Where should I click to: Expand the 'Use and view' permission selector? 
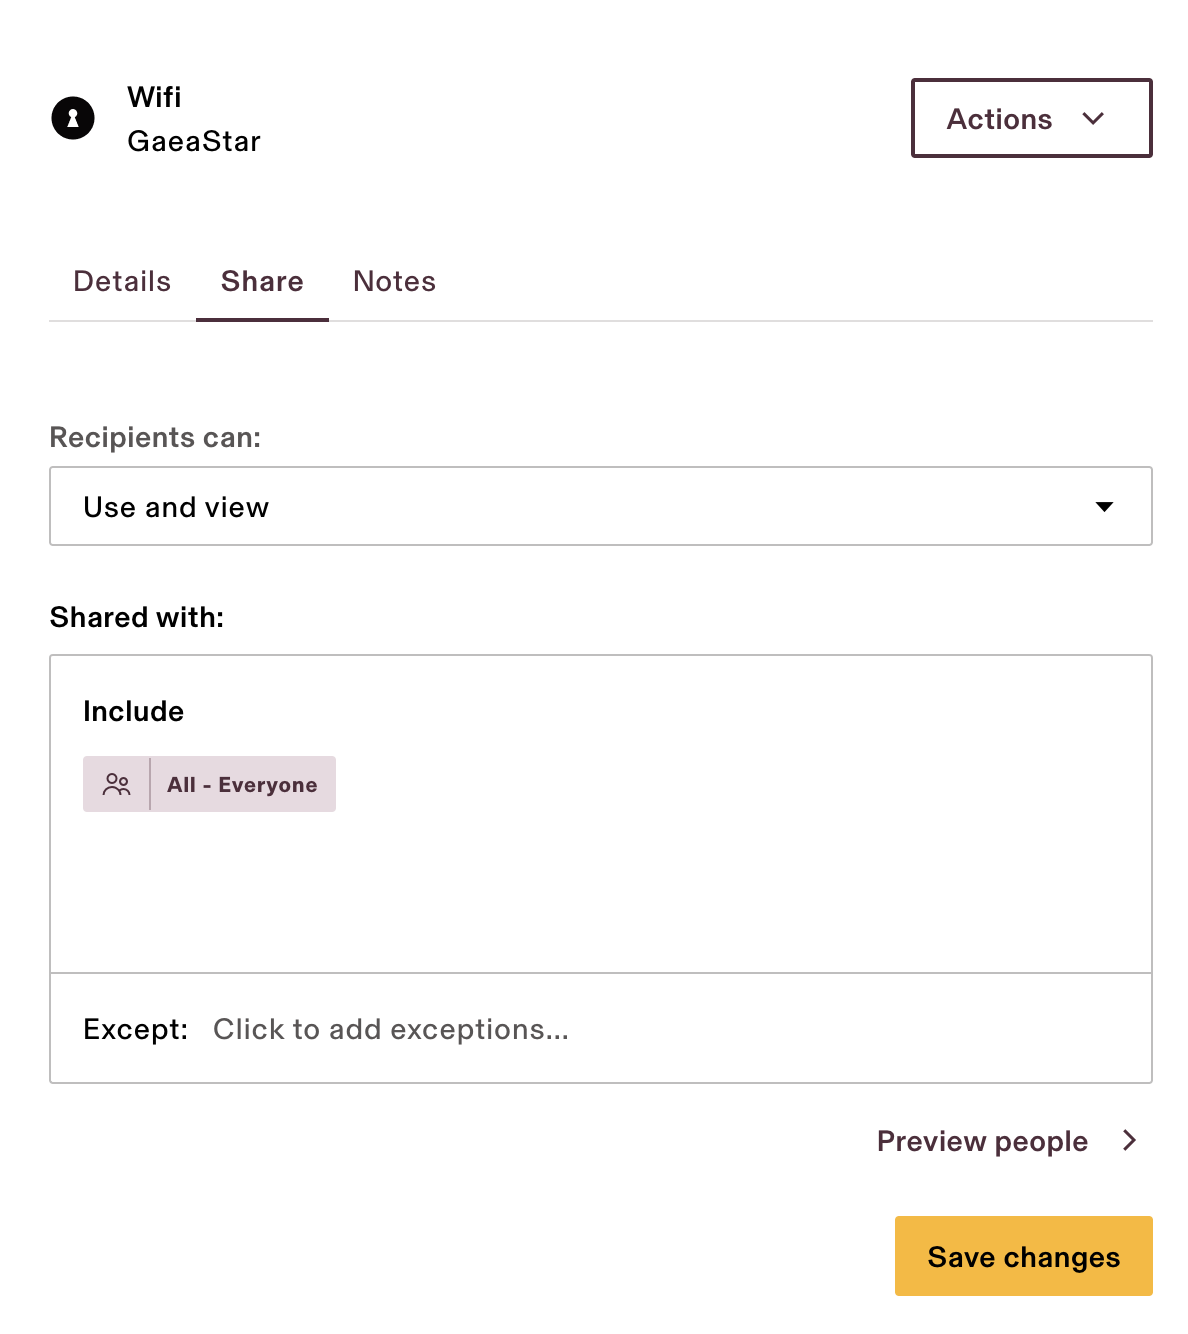[x=600, y=506]
